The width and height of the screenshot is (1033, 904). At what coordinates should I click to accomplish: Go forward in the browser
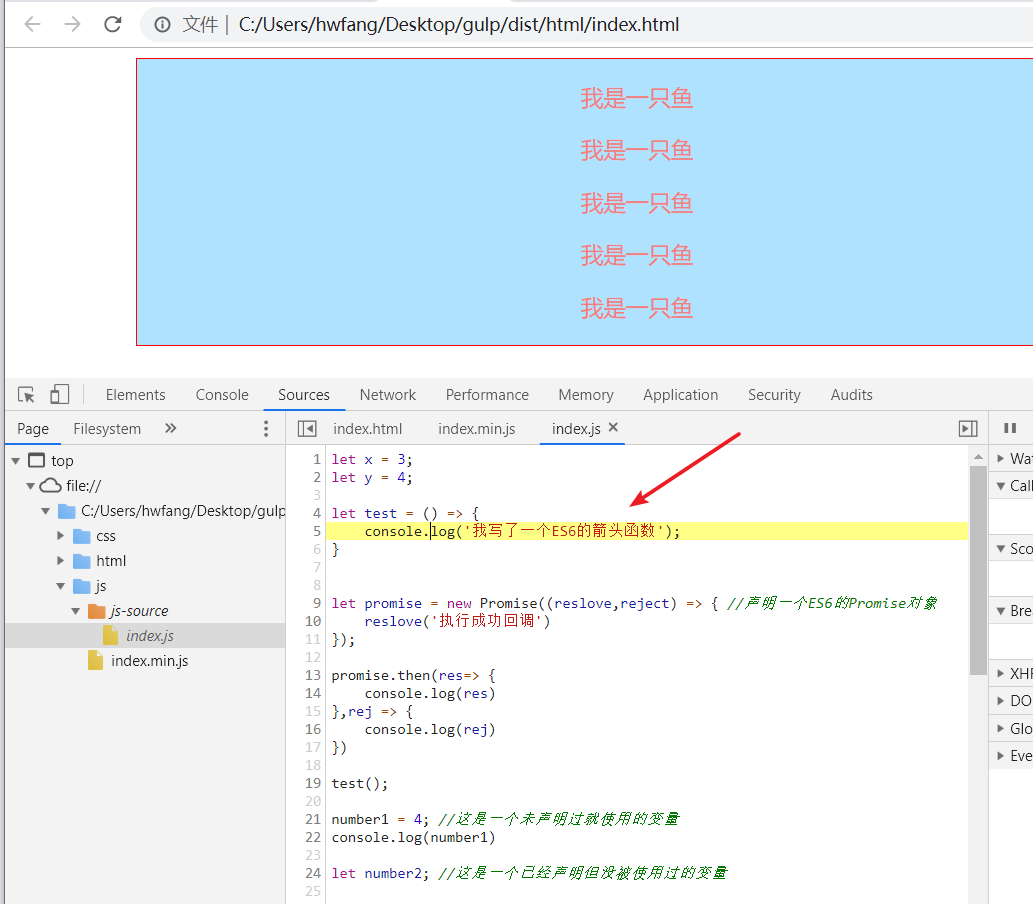click(72, 24)
